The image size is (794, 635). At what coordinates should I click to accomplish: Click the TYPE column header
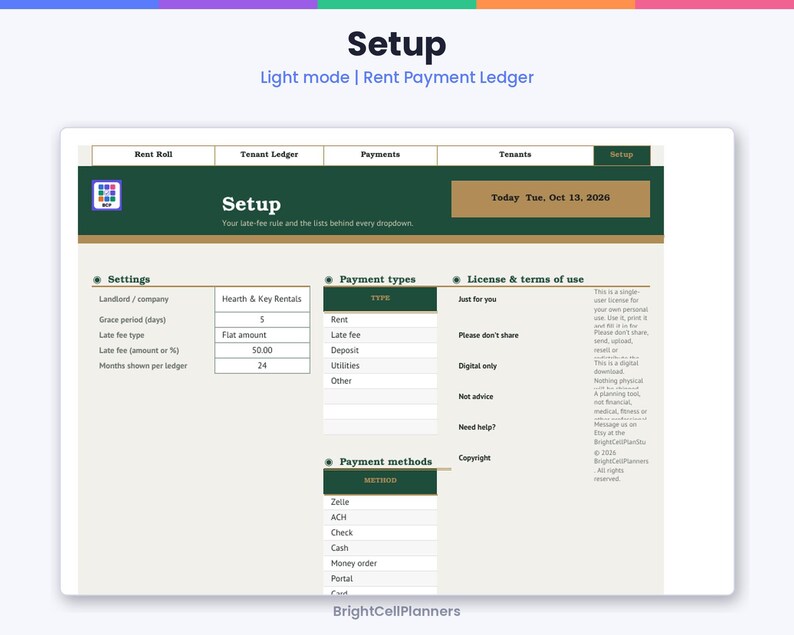(380, 299)
